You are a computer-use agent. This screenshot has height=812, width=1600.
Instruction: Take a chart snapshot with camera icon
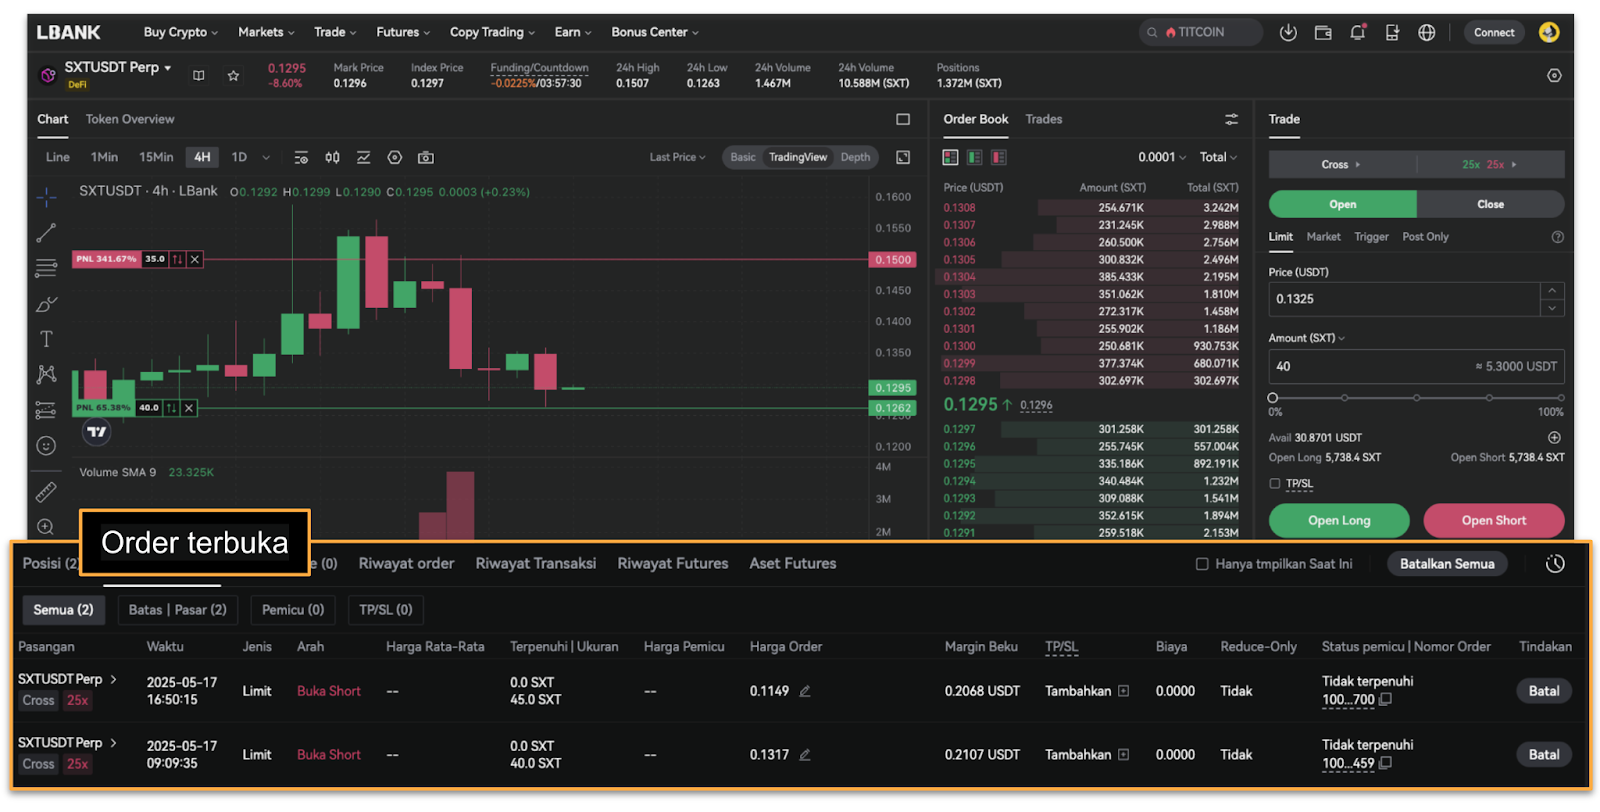[426, 158]
